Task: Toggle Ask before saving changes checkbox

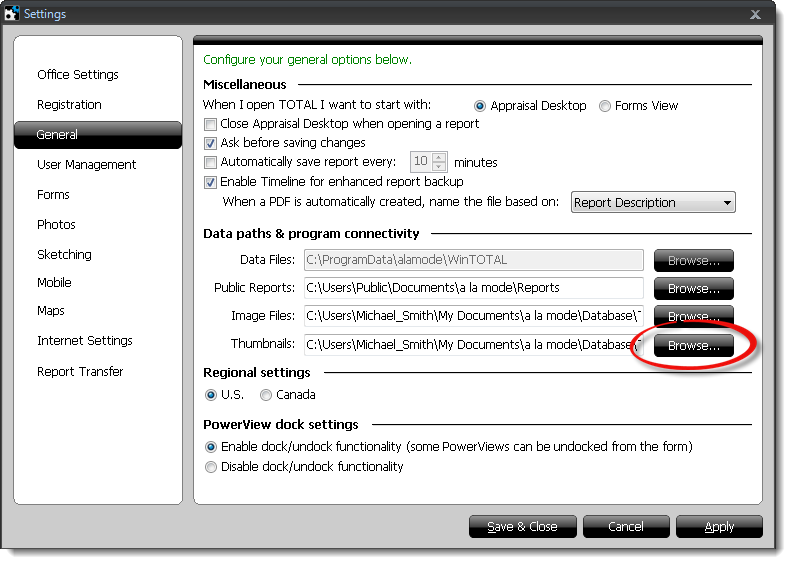Action: click(210, 143)
